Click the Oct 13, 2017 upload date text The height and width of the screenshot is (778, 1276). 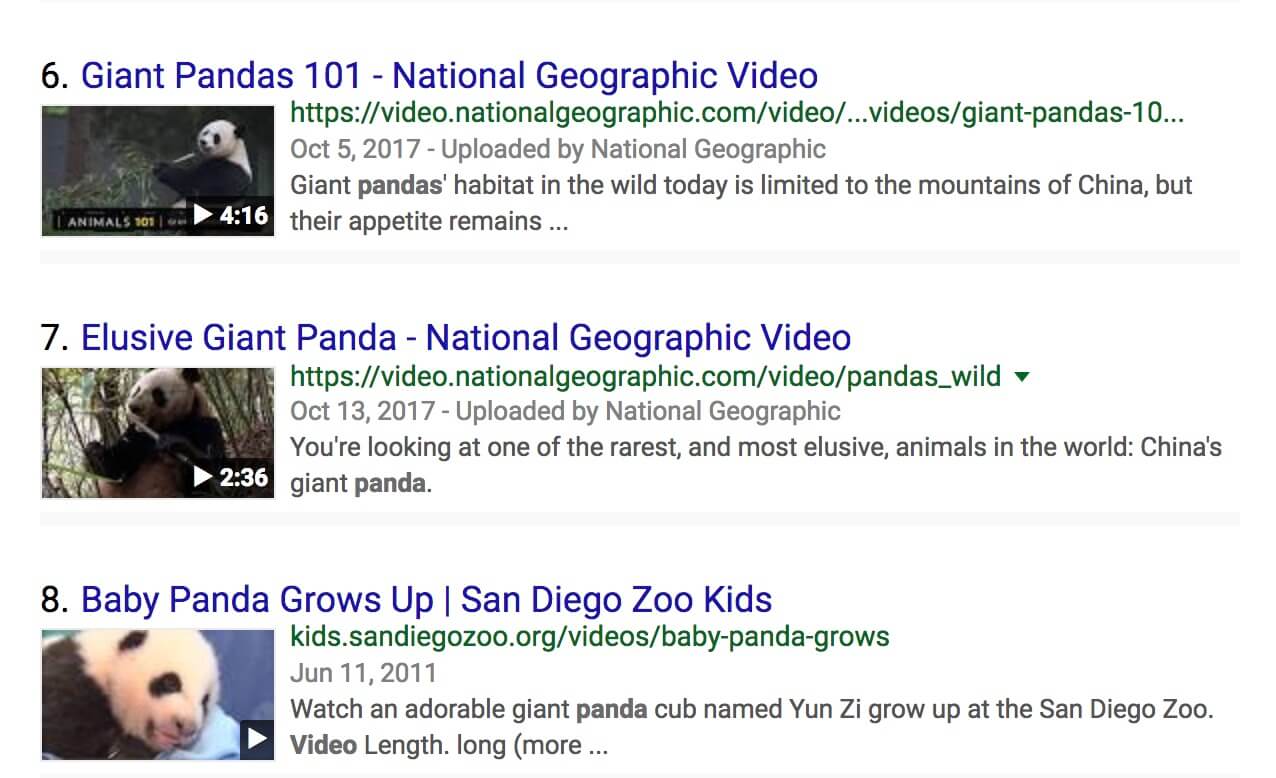click(x=362, y=411)
